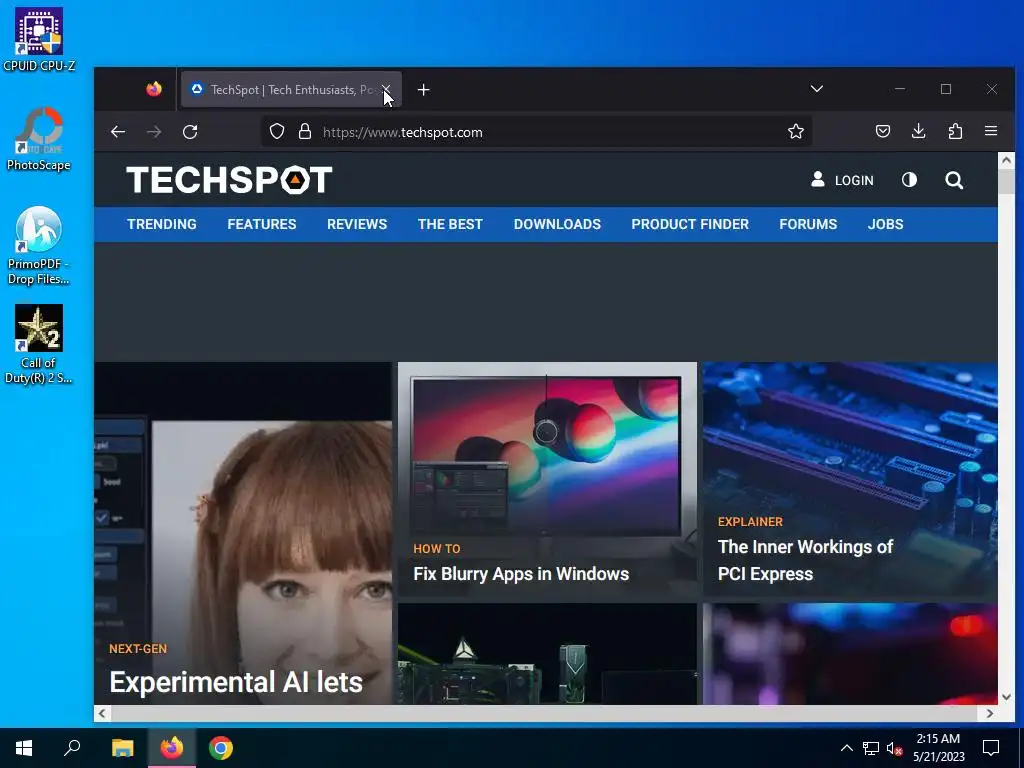Open the TRENDING menu item
The width and height of the screenshot is (1024, 768).
click(162, 225)
